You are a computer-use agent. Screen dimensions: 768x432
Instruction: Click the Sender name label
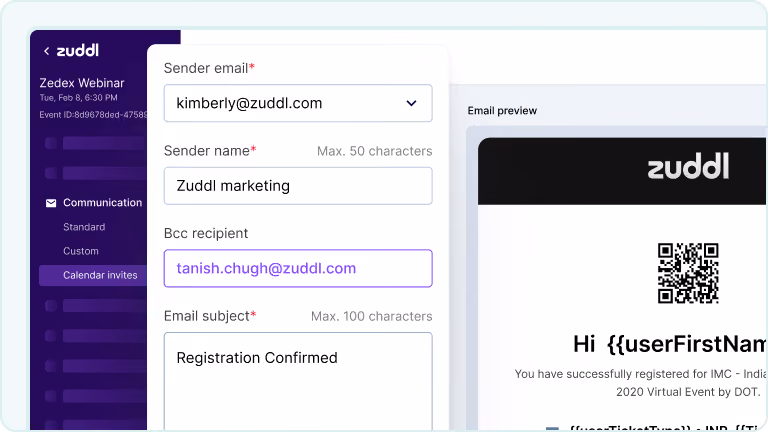[x=210, y=151]
